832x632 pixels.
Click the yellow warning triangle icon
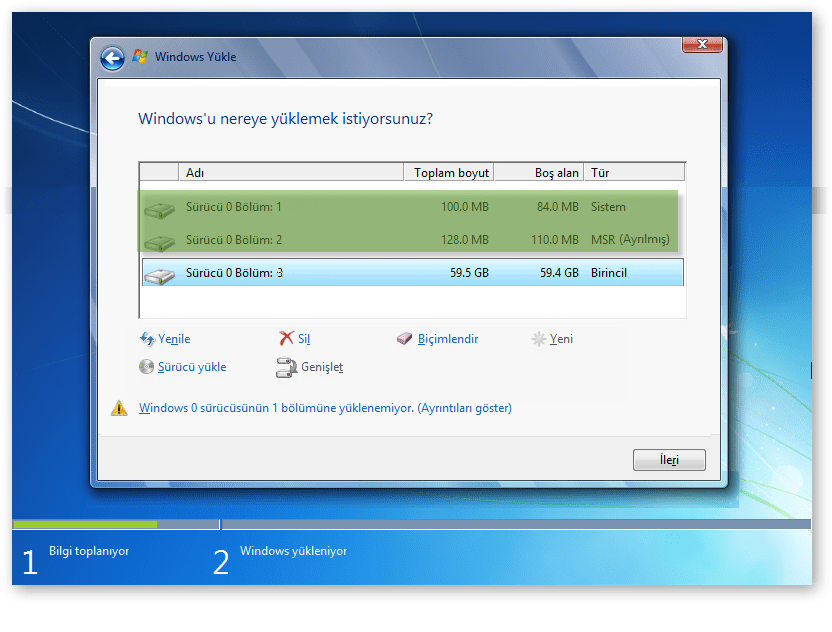coord(119,408)
